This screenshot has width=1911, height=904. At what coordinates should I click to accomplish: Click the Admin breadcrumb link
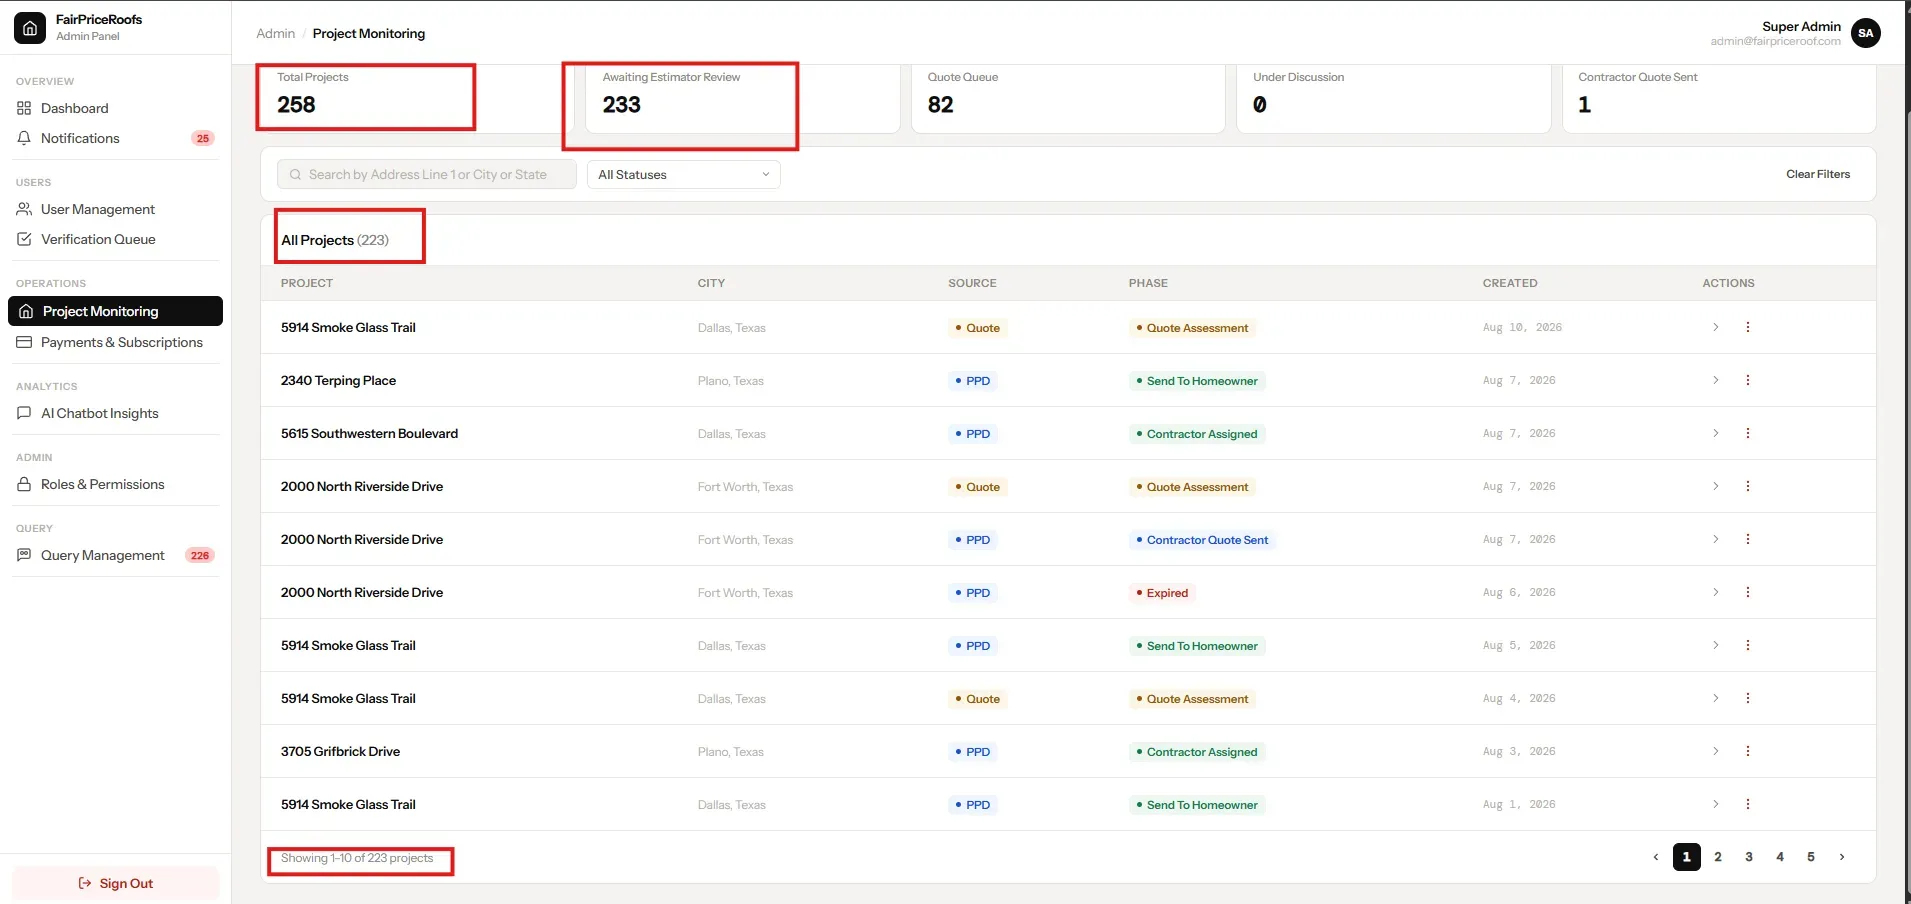tap(275, 34)
